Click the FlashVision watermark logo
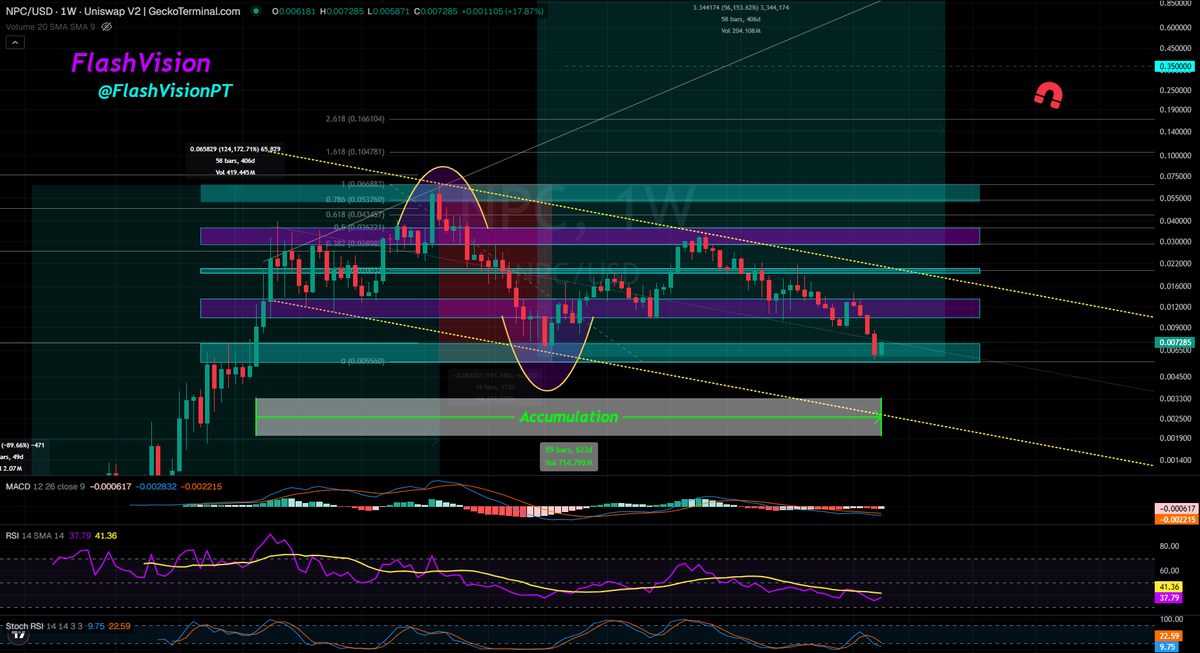 (138, 63)
